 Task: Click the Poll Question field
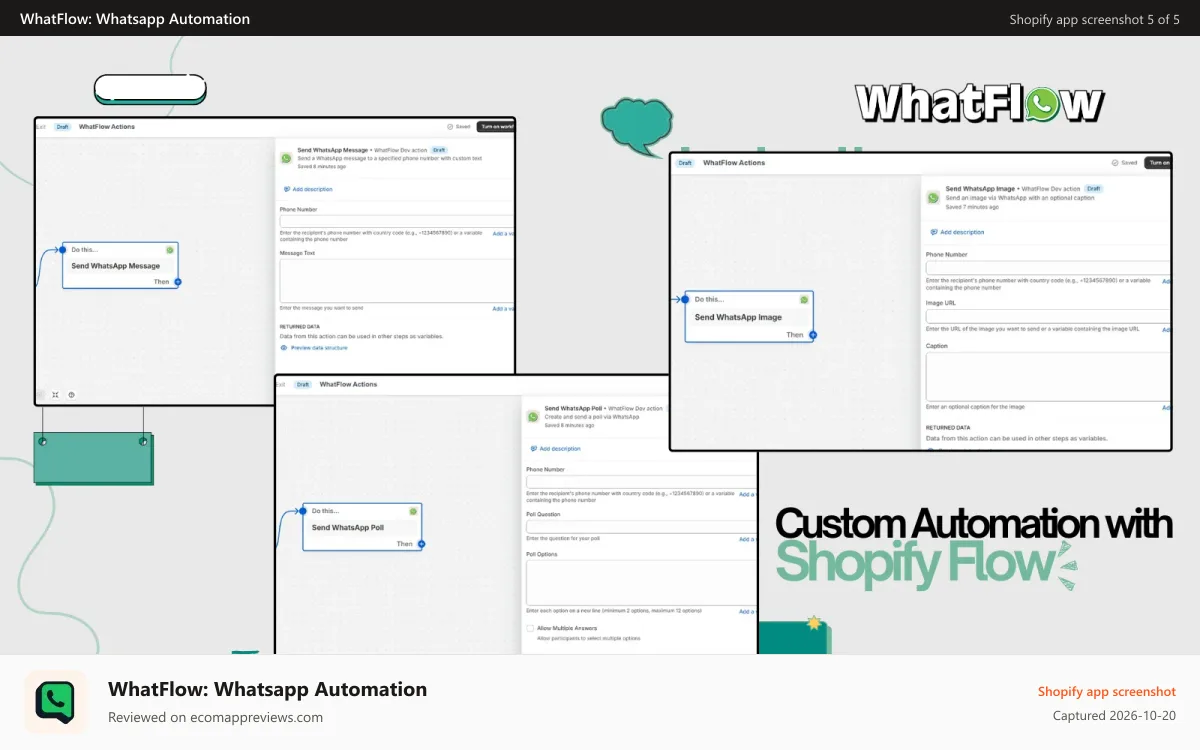click(x=642, y=527)
